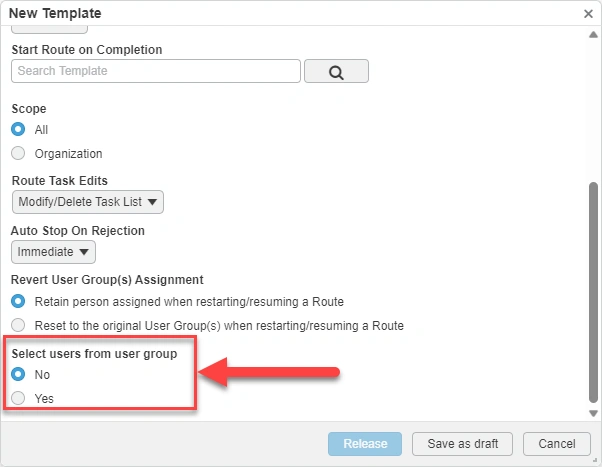Click the Start Route on Completion label
Screen dimensions: 602x467
click(87, 50)
